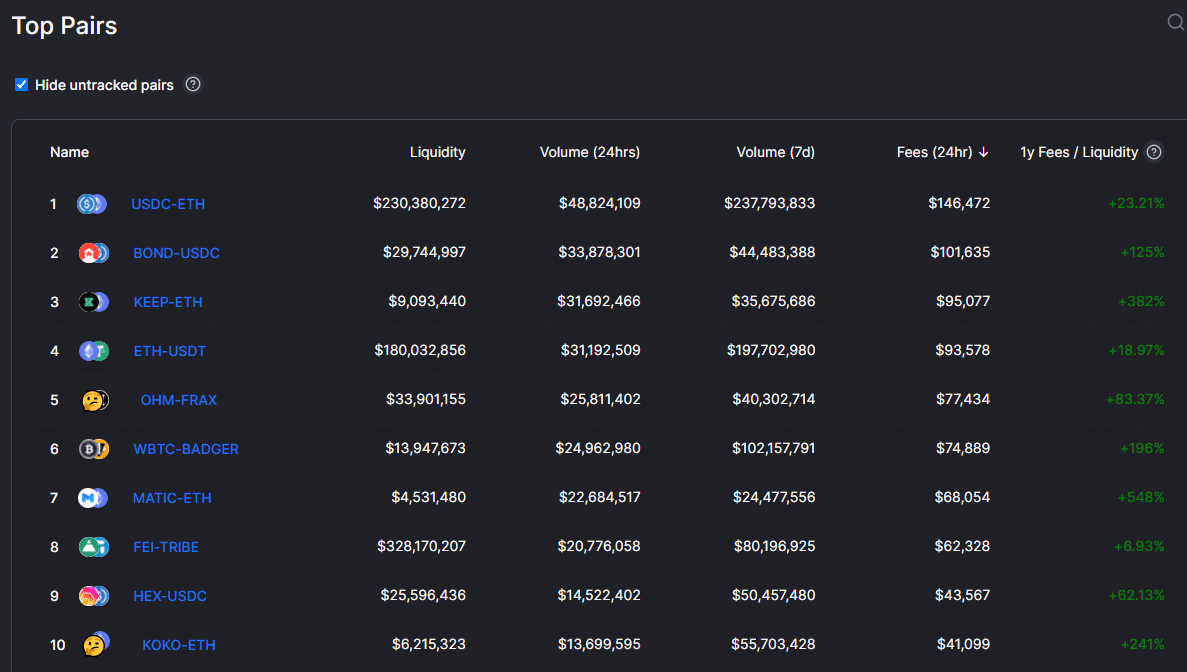Screen dimensions: 1187x672
Task: Select the 24hr fees value $41,099
Action: click(964, 645)
